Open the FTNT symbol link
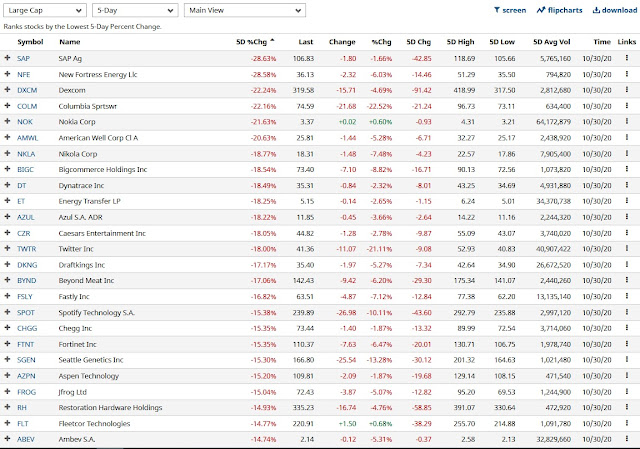 click(25, 344)
